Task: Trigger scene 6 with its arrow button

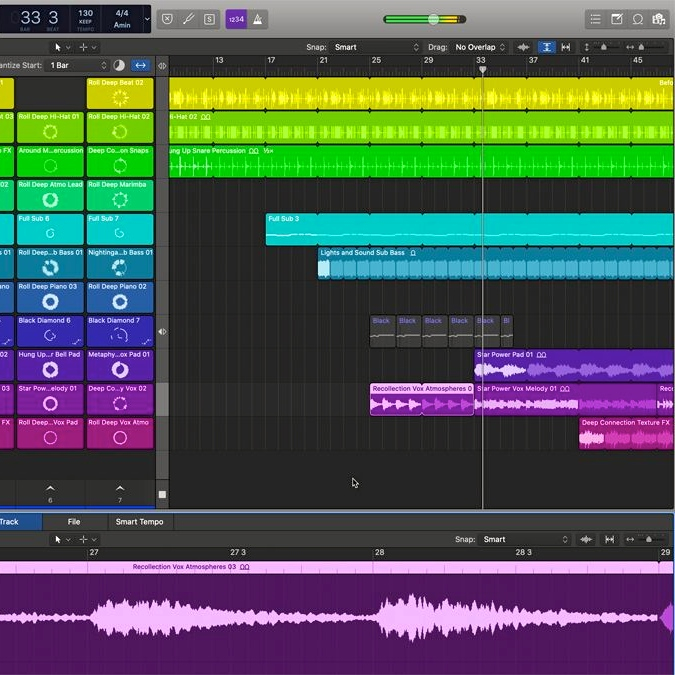Action: [x=50, y=489]
